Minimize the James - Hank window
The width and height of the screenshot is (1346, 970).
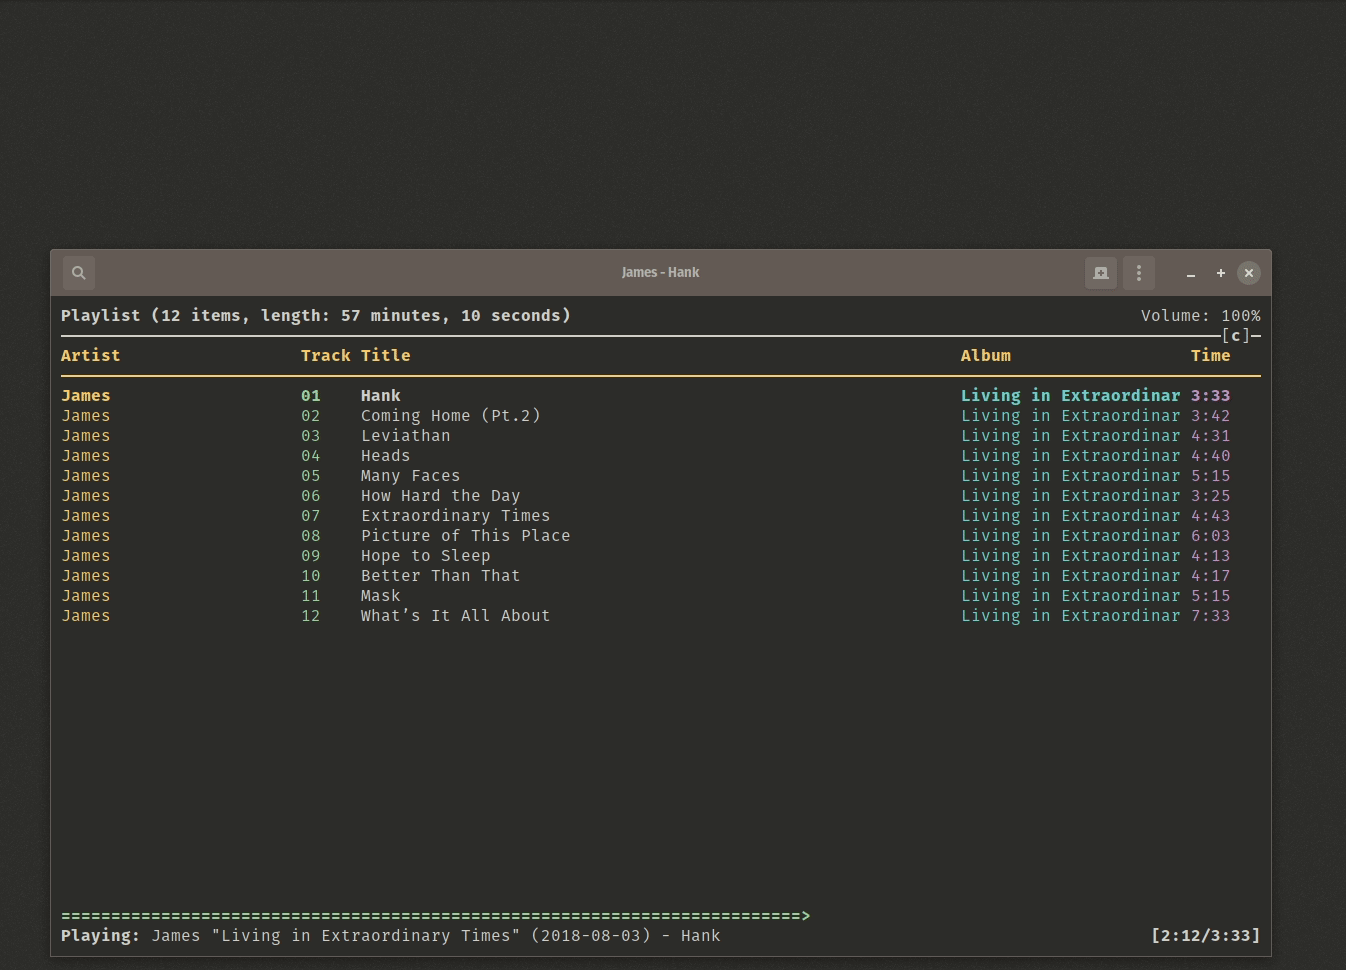[x=1191, y=273]
